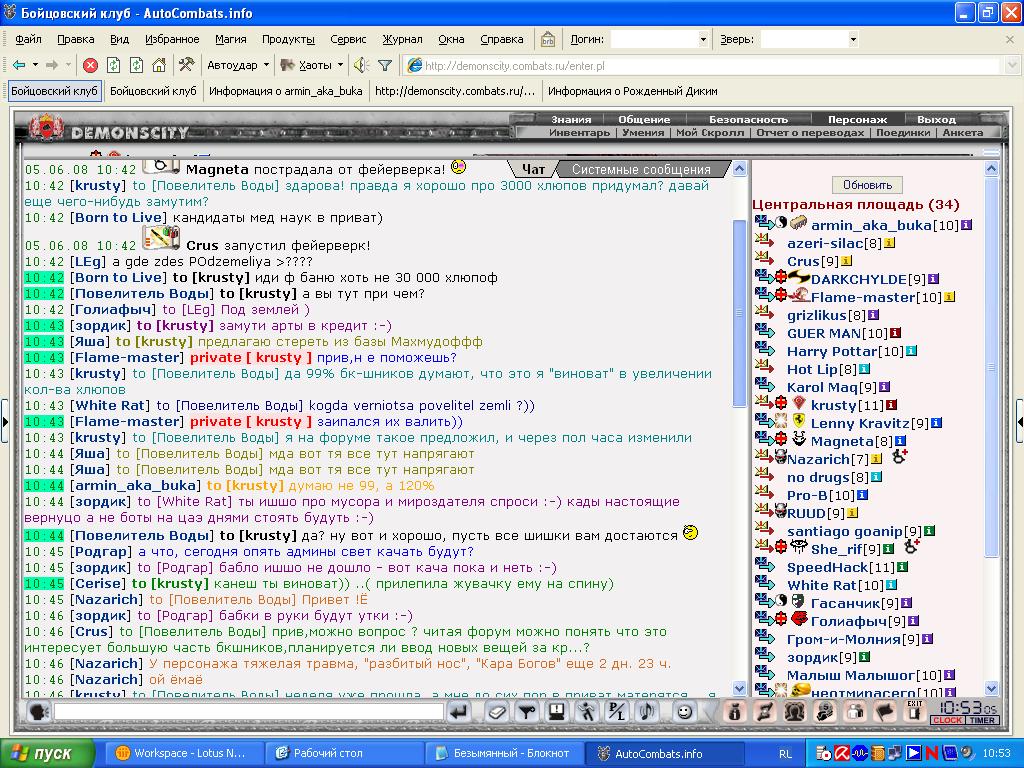Viewport: 1024px width, 768px height.
Task: Open the Хаоты dropdown
Action: tap(311, 65)
